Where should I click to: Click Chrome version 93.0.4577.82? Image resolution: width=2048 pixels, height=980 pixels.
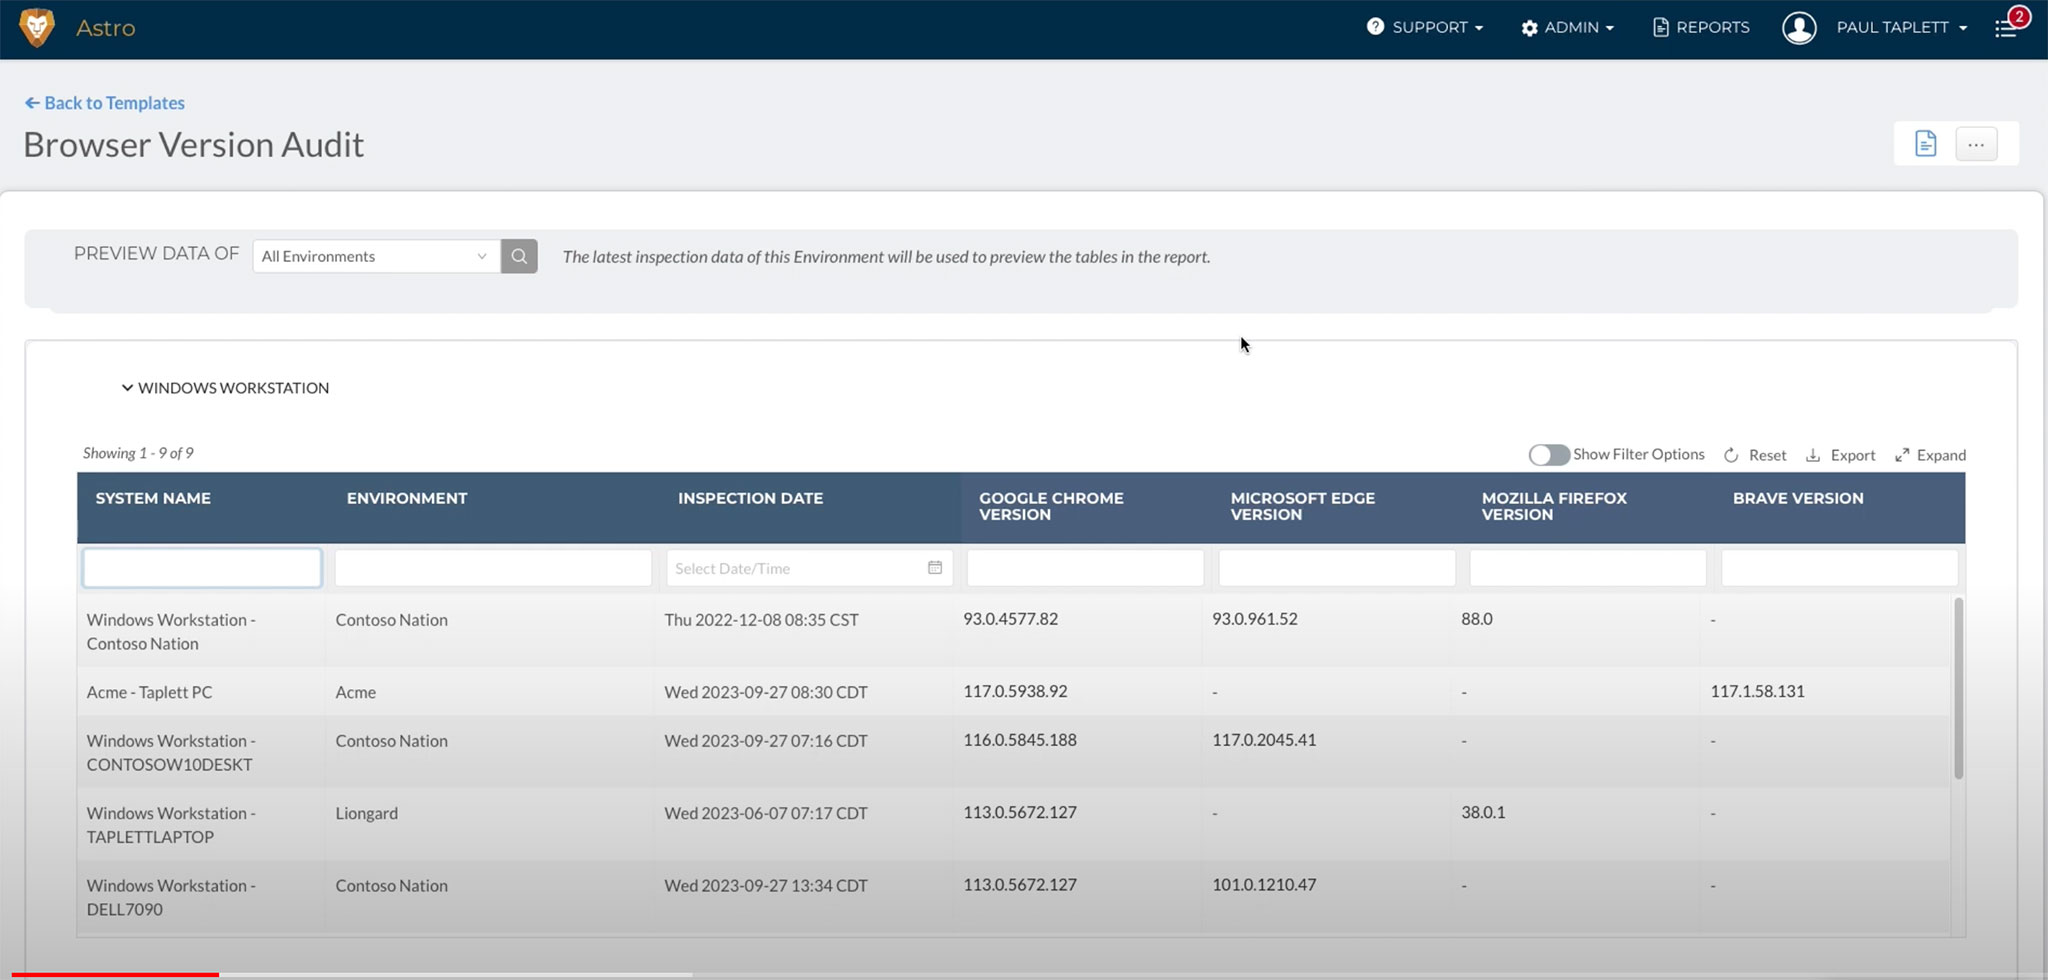[x=1010, y=619]
